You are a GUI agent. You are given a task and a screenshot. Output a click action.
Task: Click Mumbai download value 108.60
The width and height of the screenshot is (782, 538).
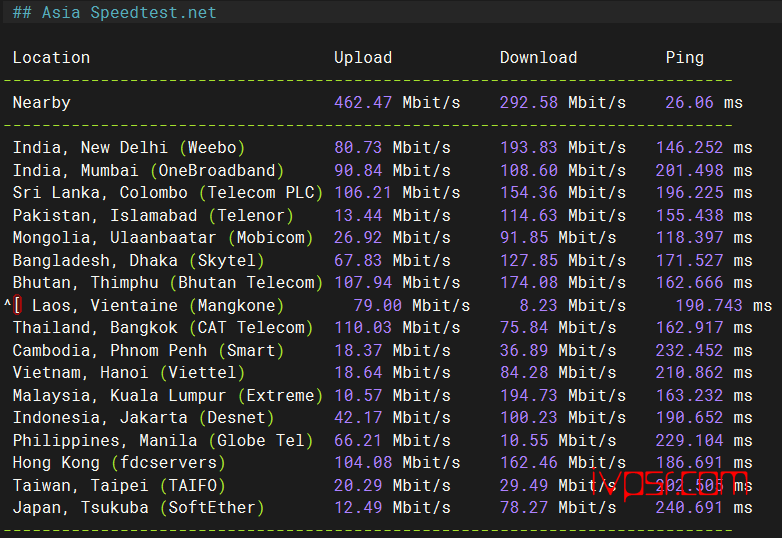529,171
